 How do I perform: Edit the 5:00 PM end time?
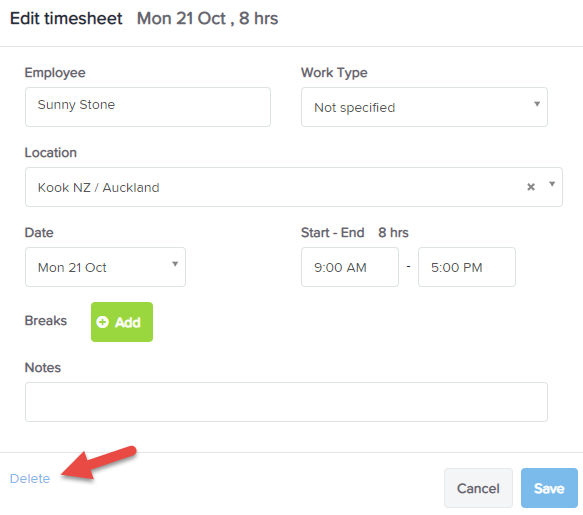tap(467, 267)
